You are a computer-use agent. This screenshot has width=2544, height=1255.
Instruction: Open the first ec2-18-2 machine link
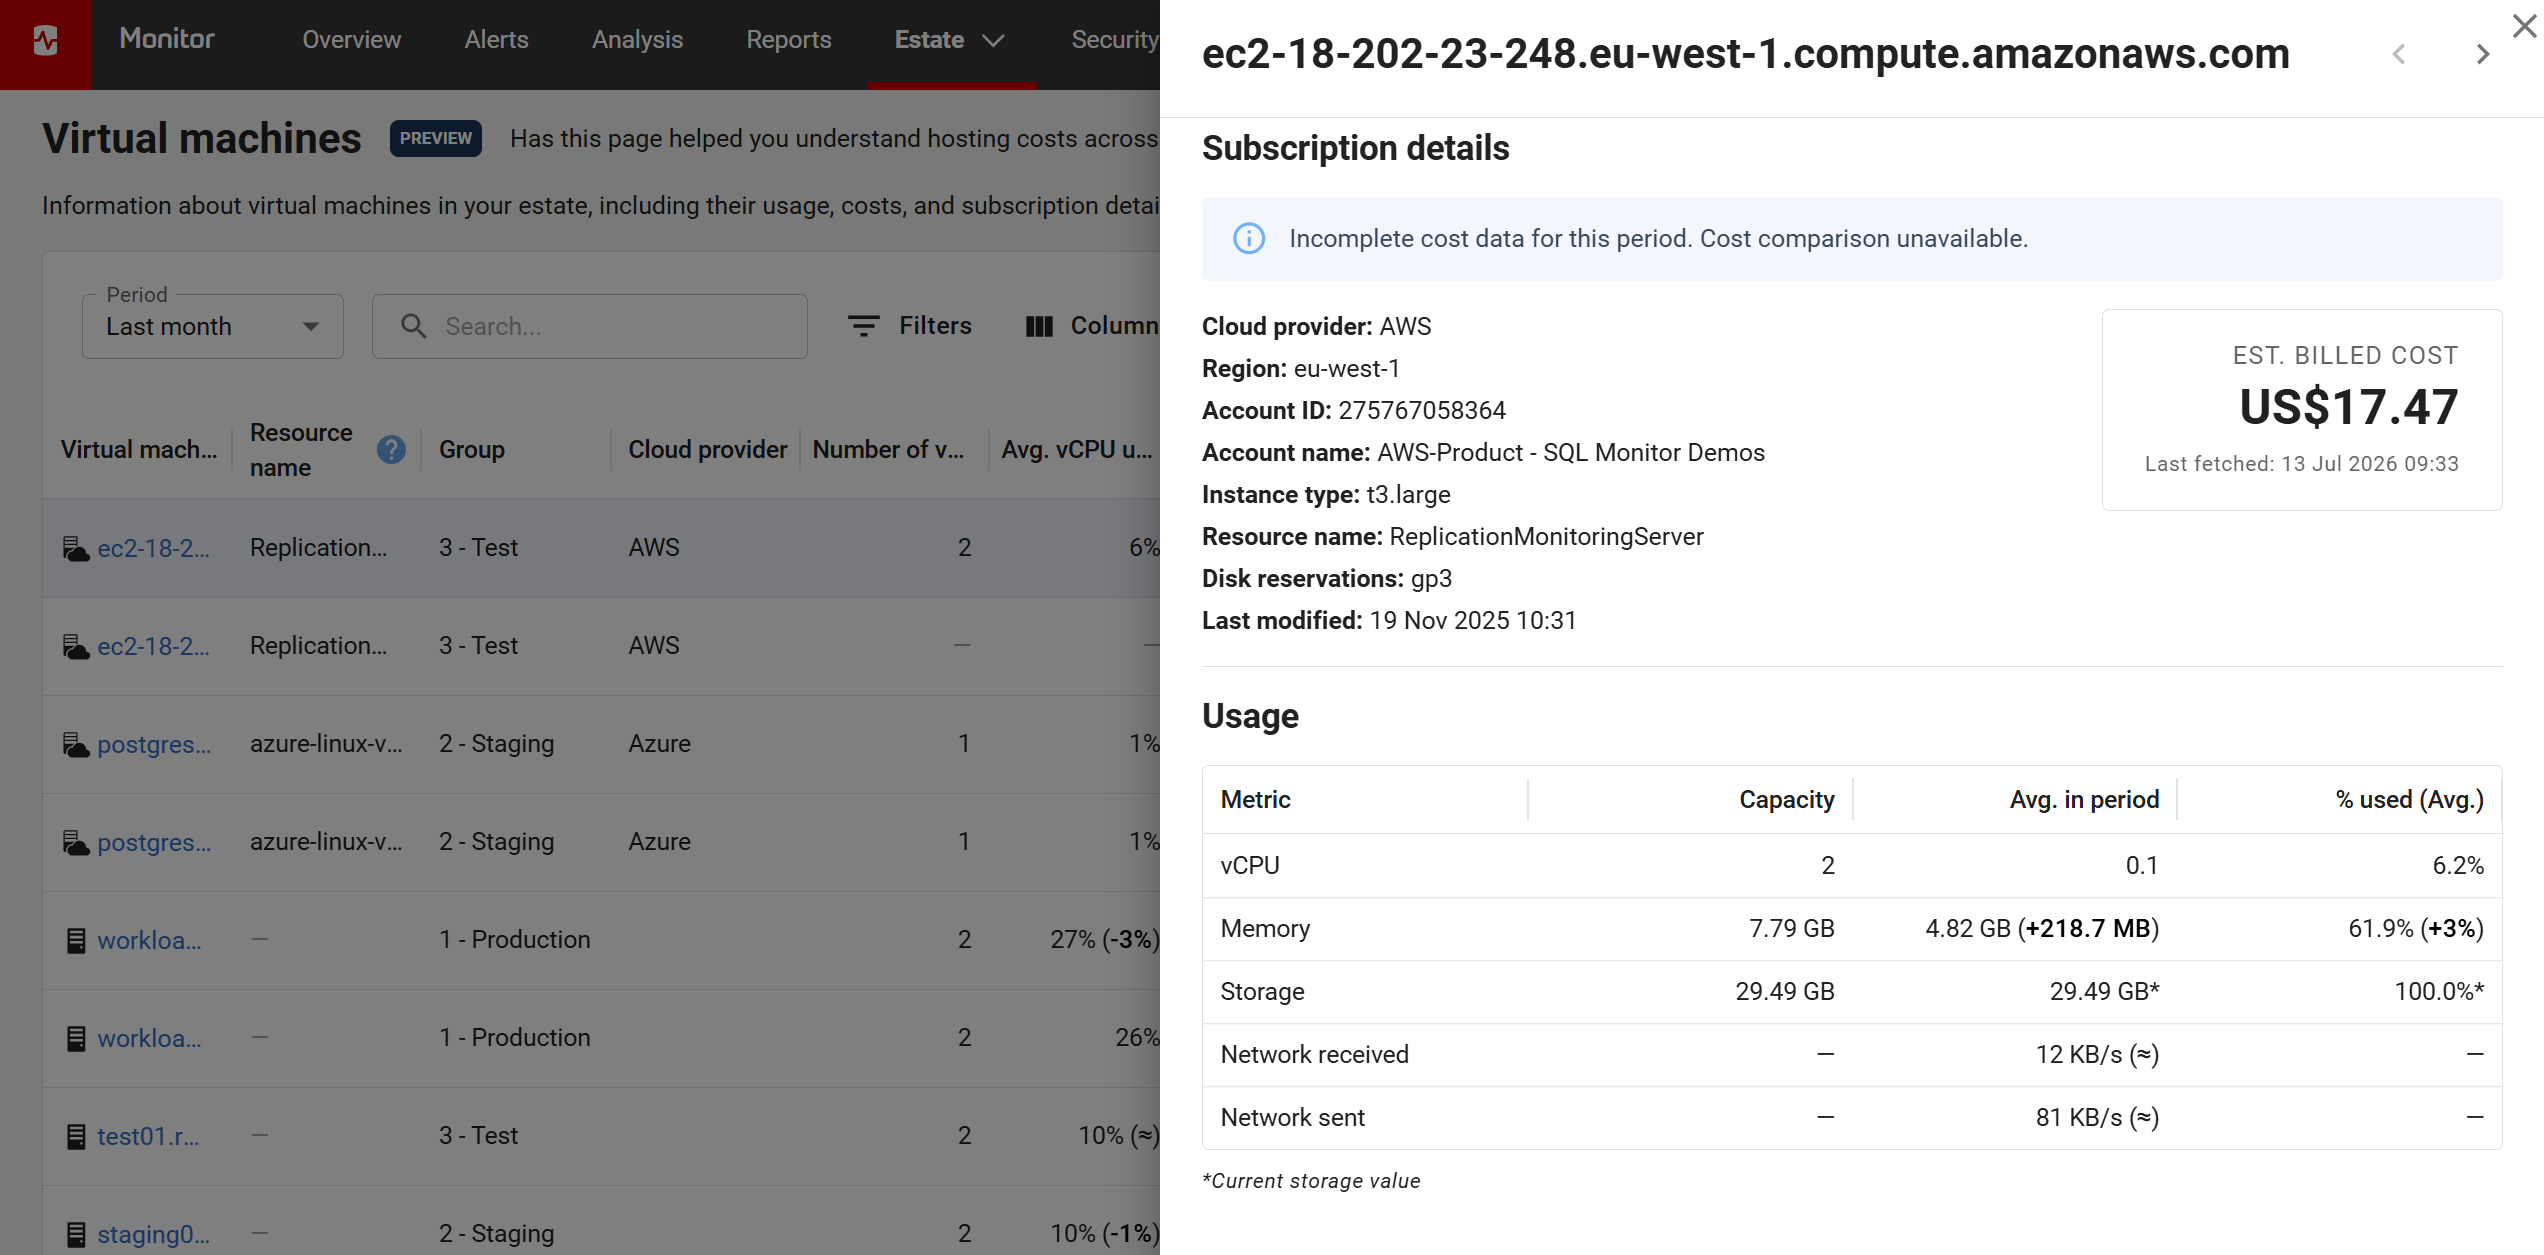(x=153, y=548)
